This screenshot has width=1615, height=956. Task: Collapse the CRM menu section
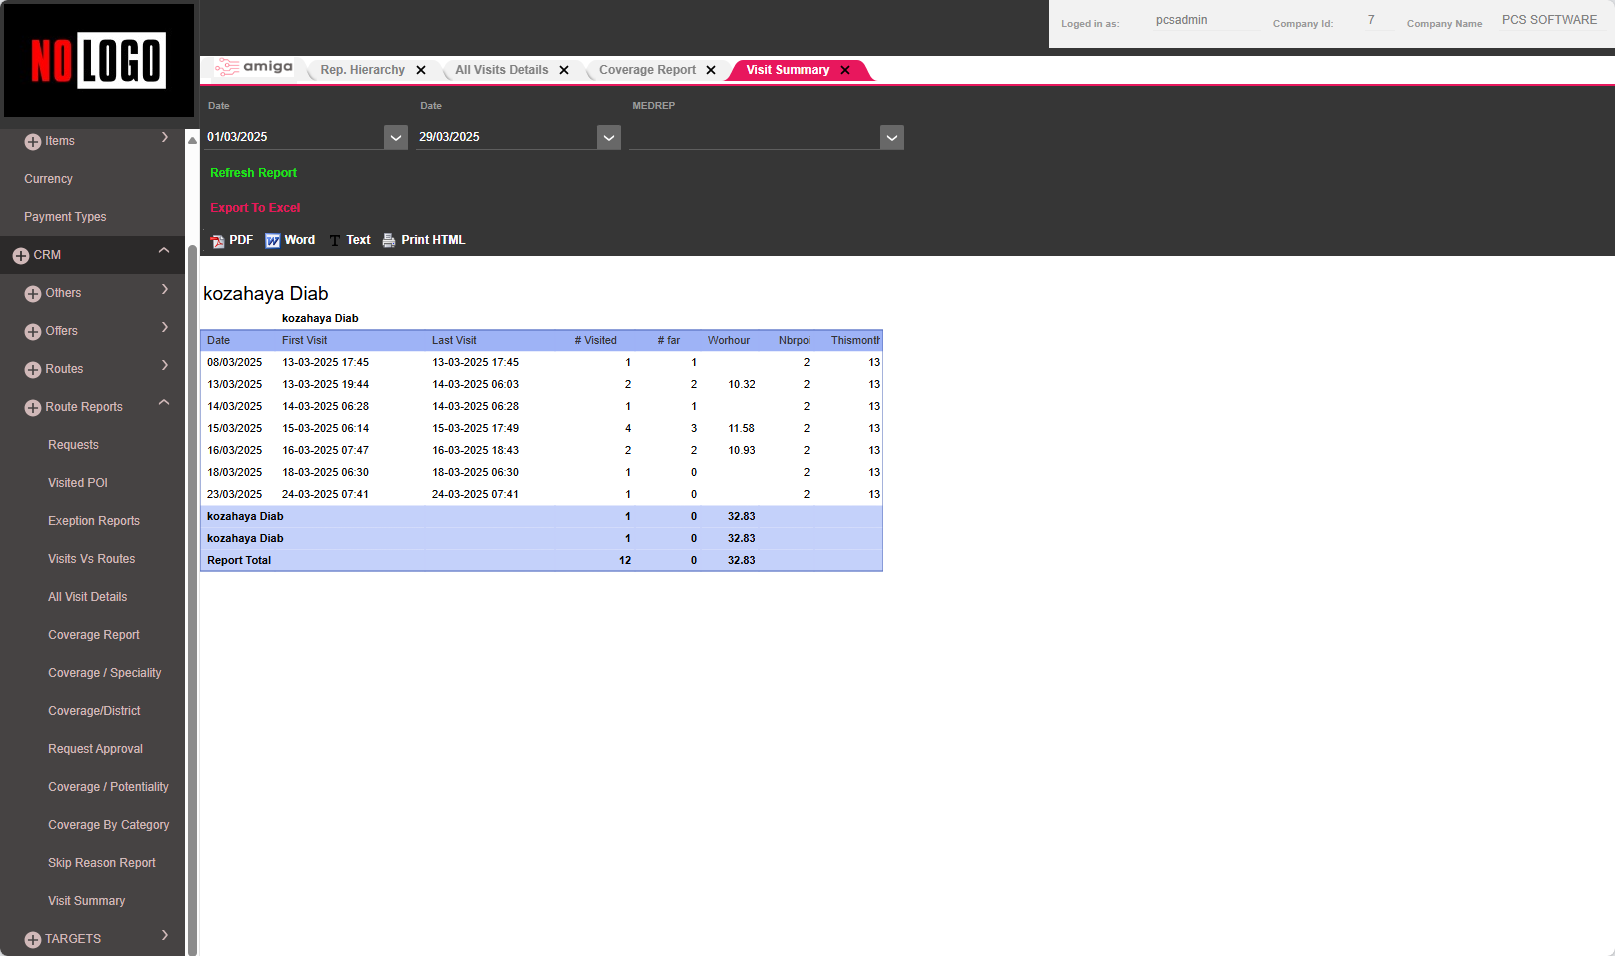164,251
